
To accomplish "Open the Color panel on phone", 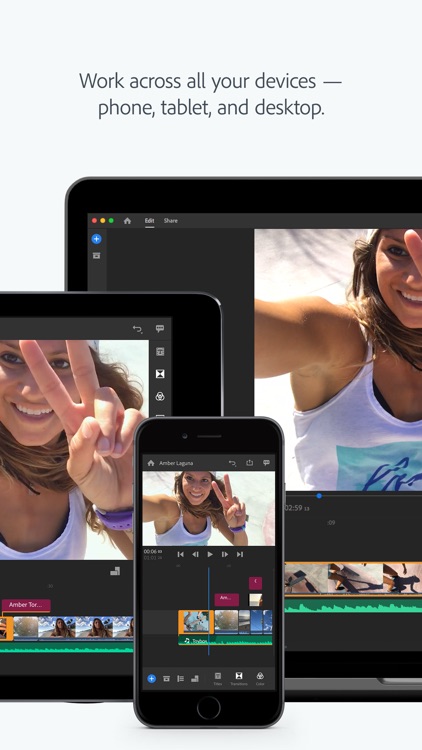I will click(x=260, y=678).
